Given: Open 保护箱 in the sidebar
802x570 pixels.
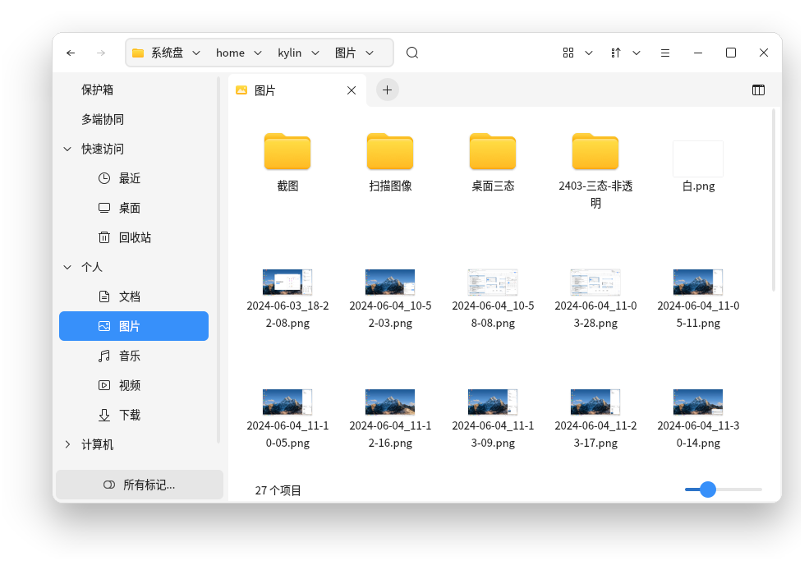Looking at the screenshot, I should click(98, 90).
